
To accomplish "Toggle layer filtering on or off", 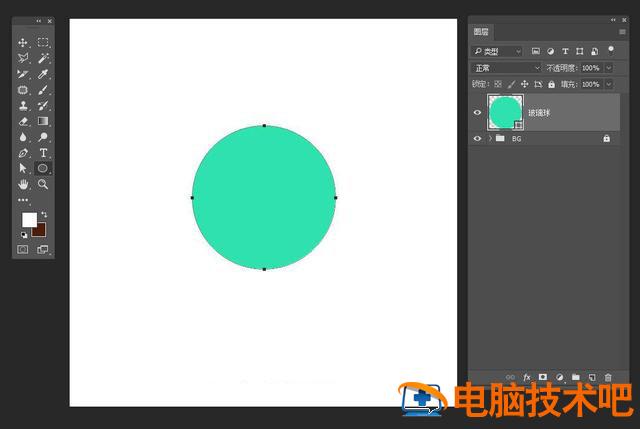I will (611, 50).
